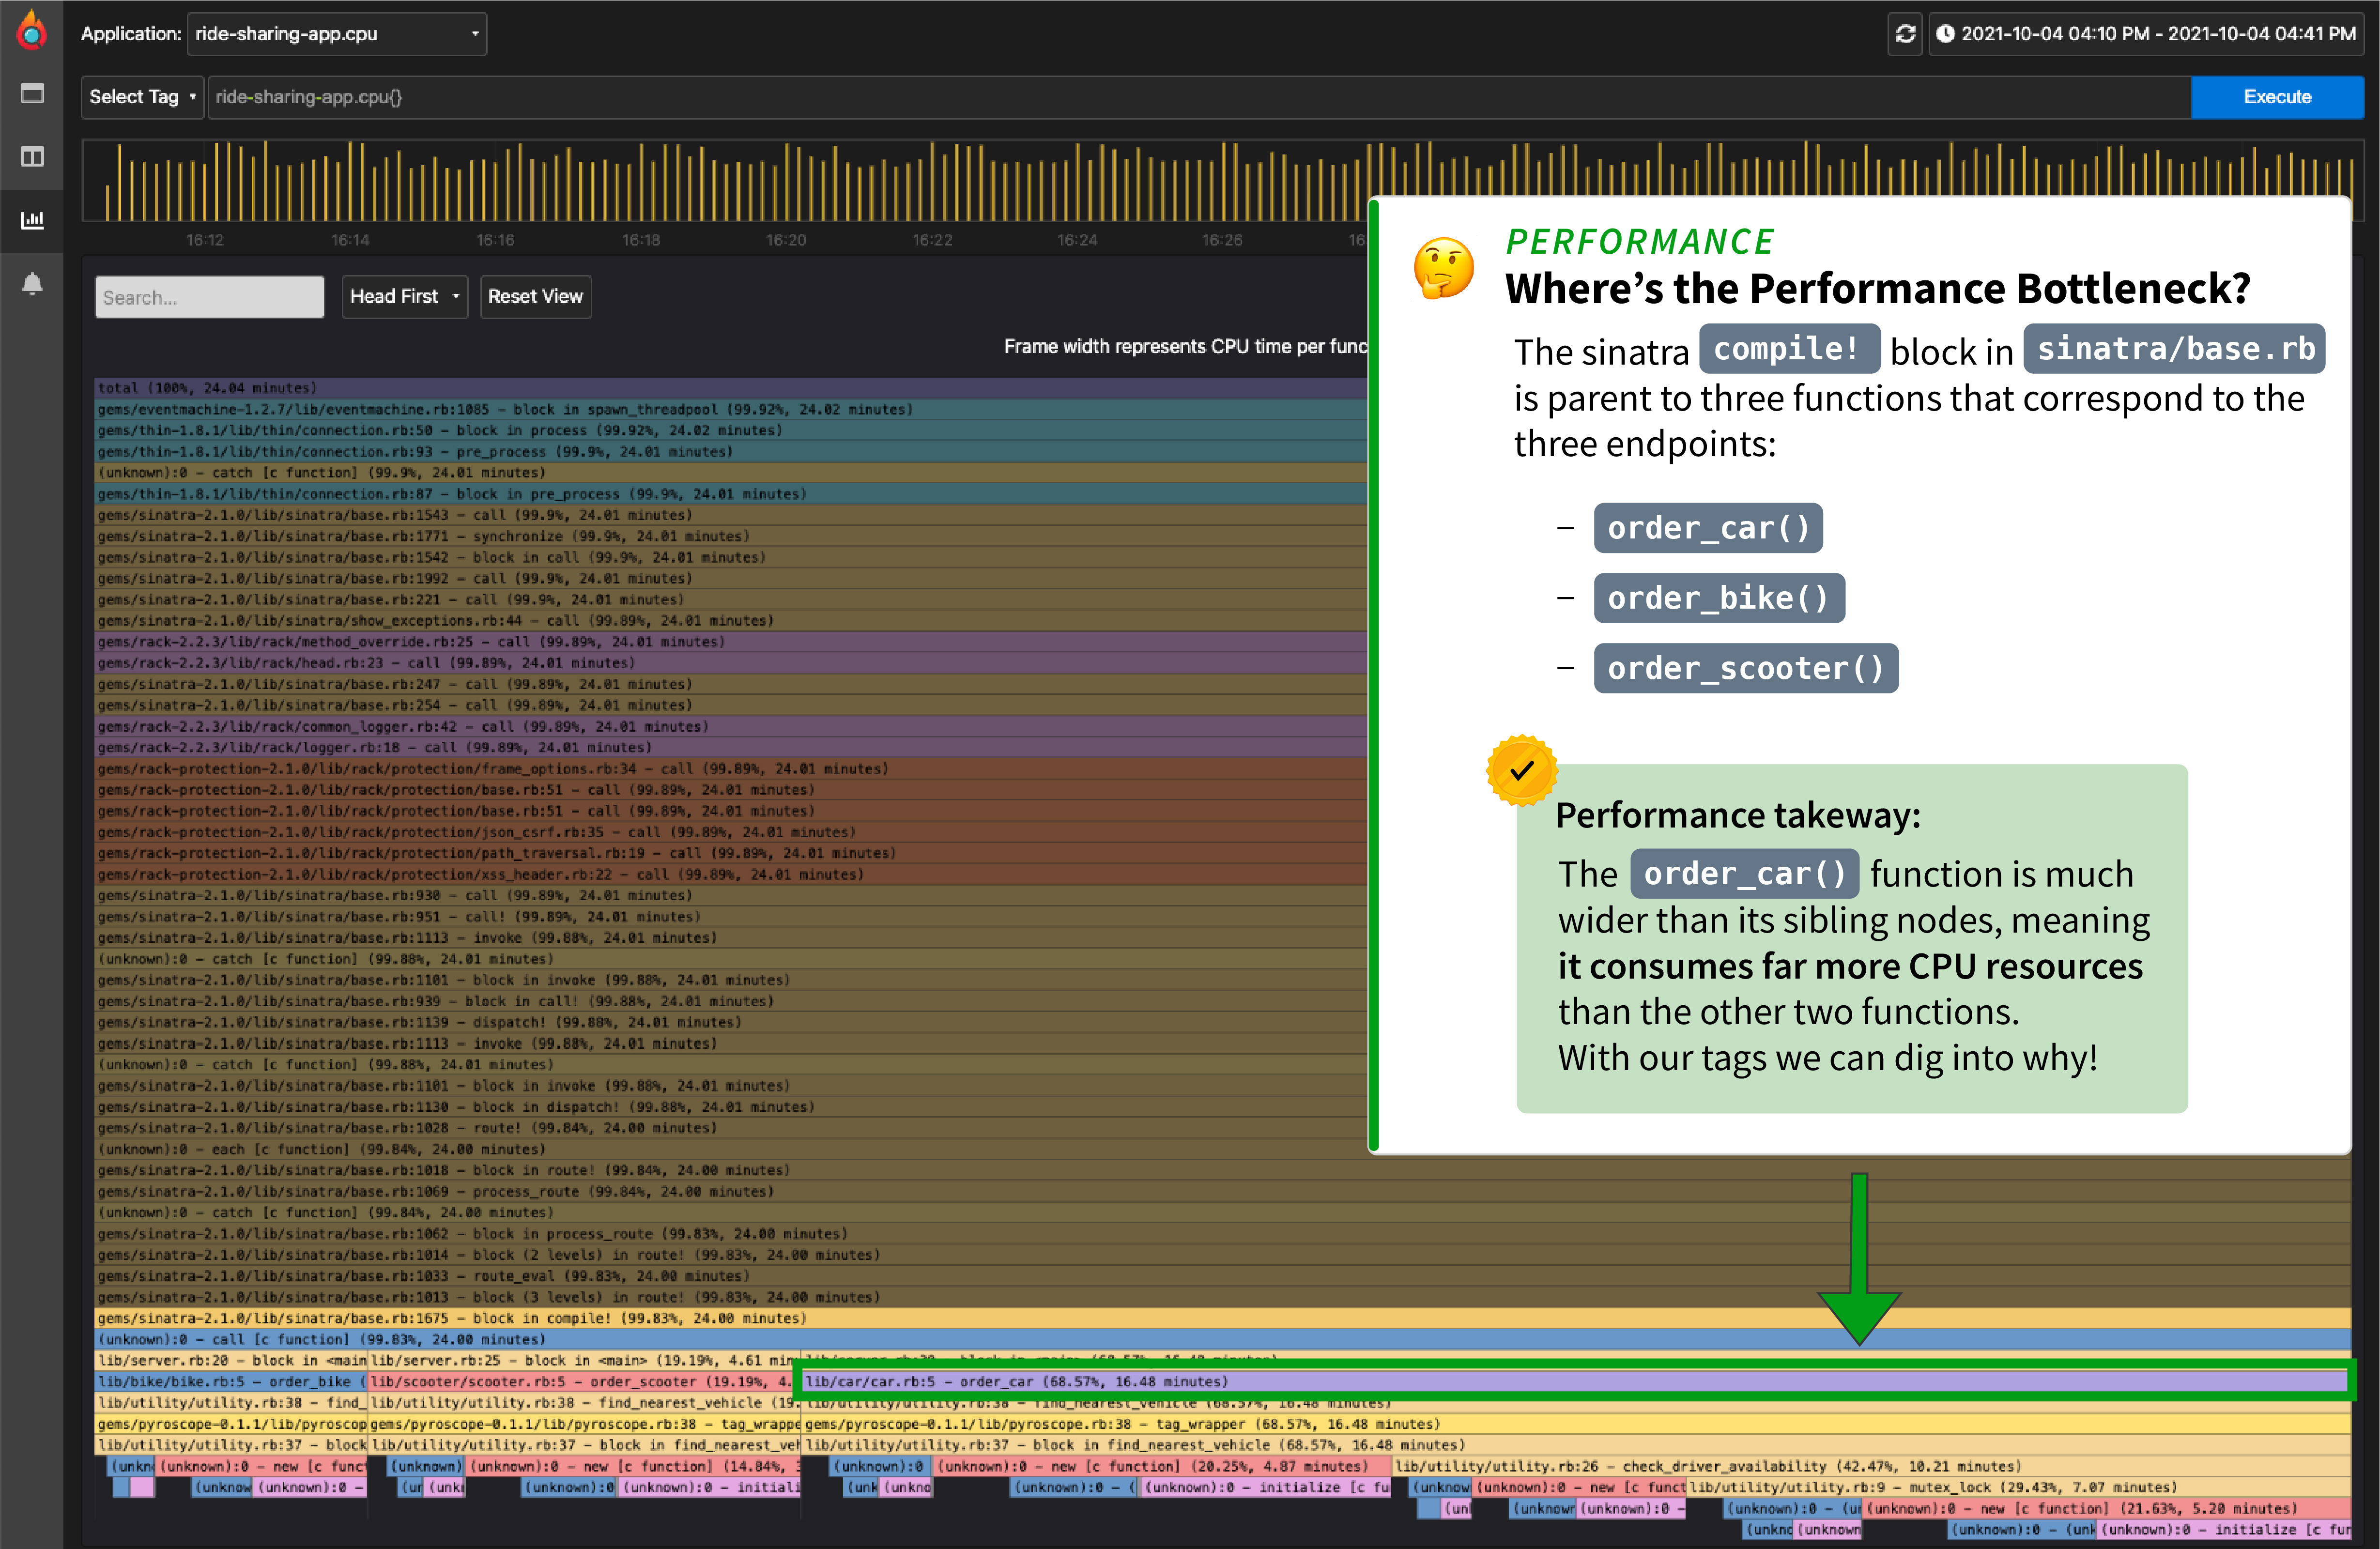Click the yellow checkmark badge

tap(1521, 770)
